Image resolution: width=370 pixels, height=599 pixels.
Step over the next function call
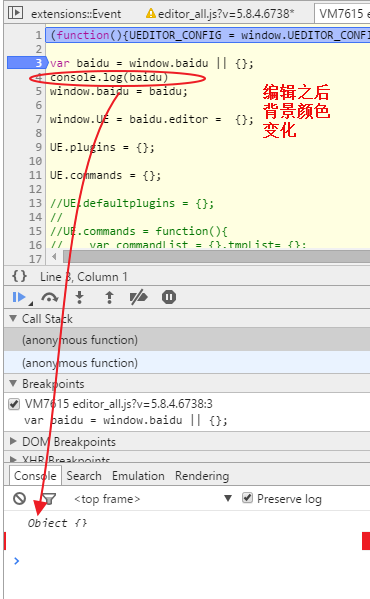50,297
